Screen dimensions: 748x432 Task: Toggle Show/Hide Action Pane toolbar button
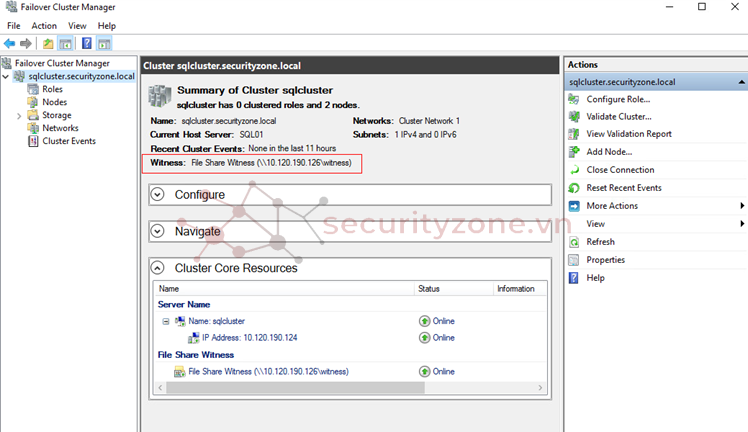[104, 43]
